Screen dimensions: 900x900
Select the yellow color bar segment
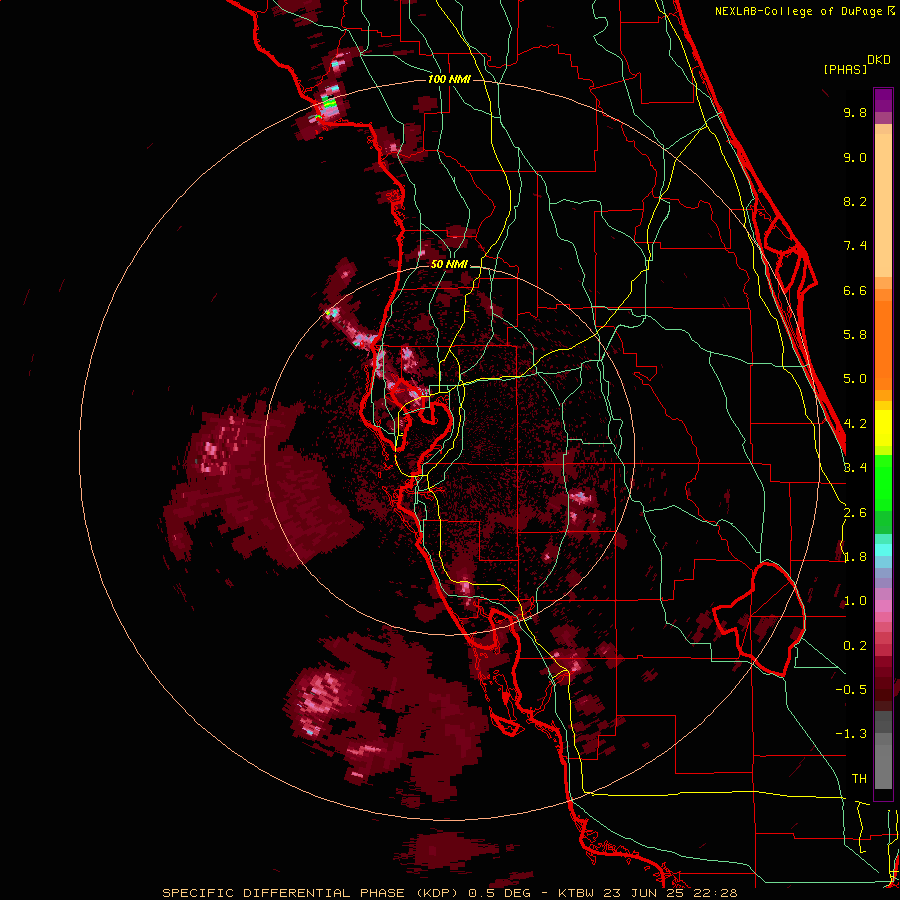click(883, 428)
